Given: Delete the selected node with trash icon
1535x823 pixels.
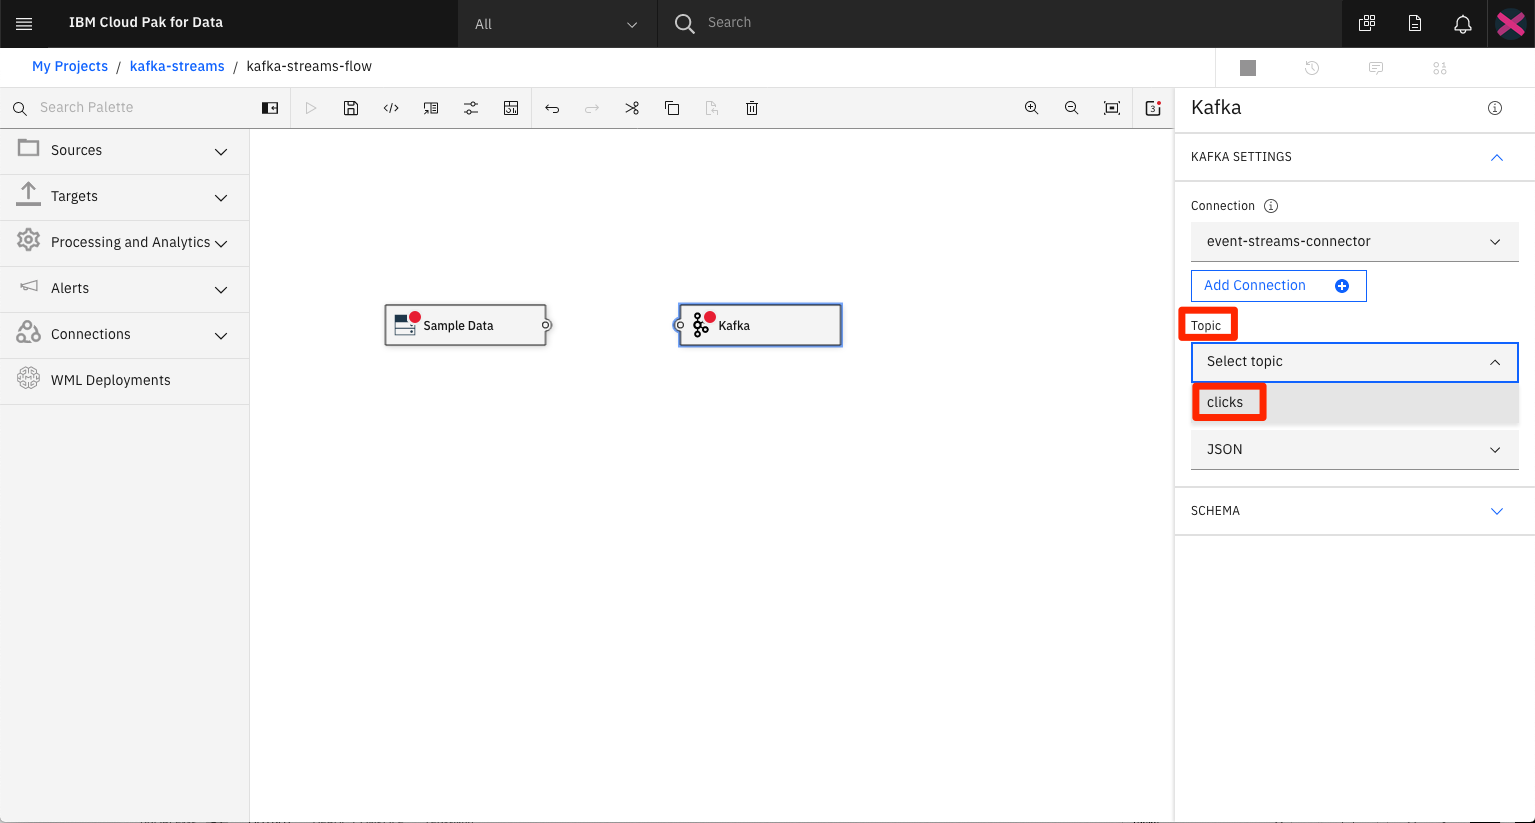Looking at the screenshot, I should pos(752,108).
